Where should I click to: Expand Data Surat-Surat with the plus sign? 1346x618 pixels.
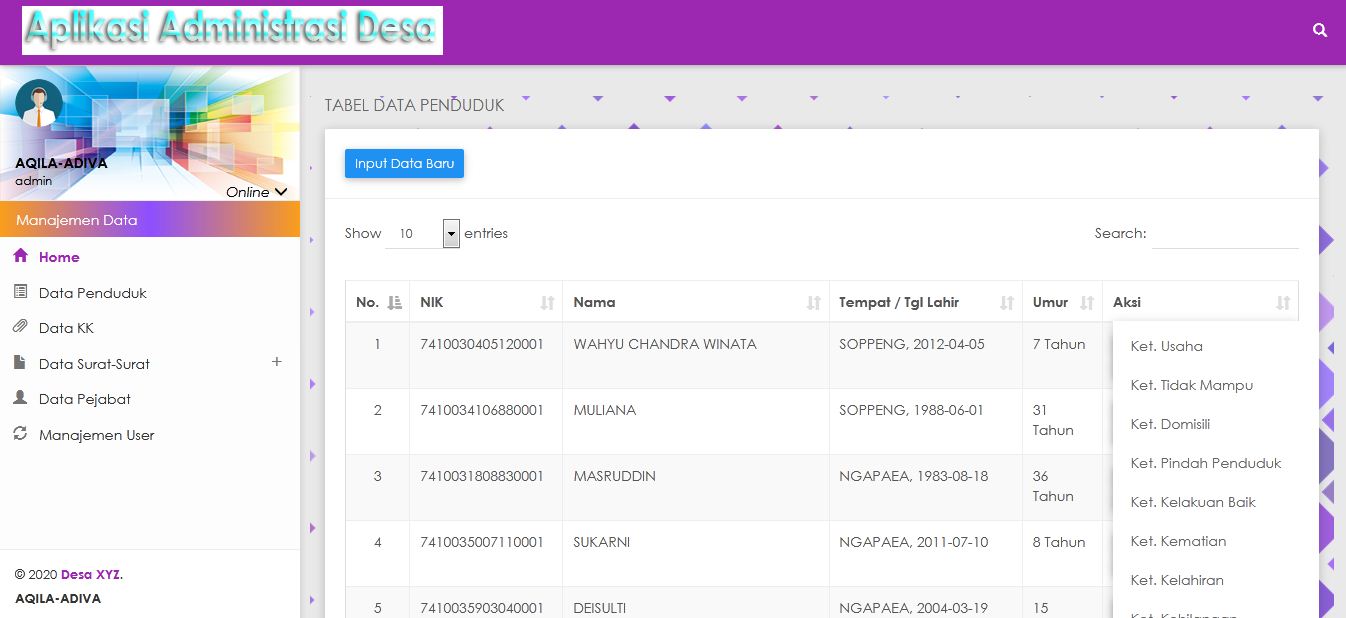(x=277, y=362)
